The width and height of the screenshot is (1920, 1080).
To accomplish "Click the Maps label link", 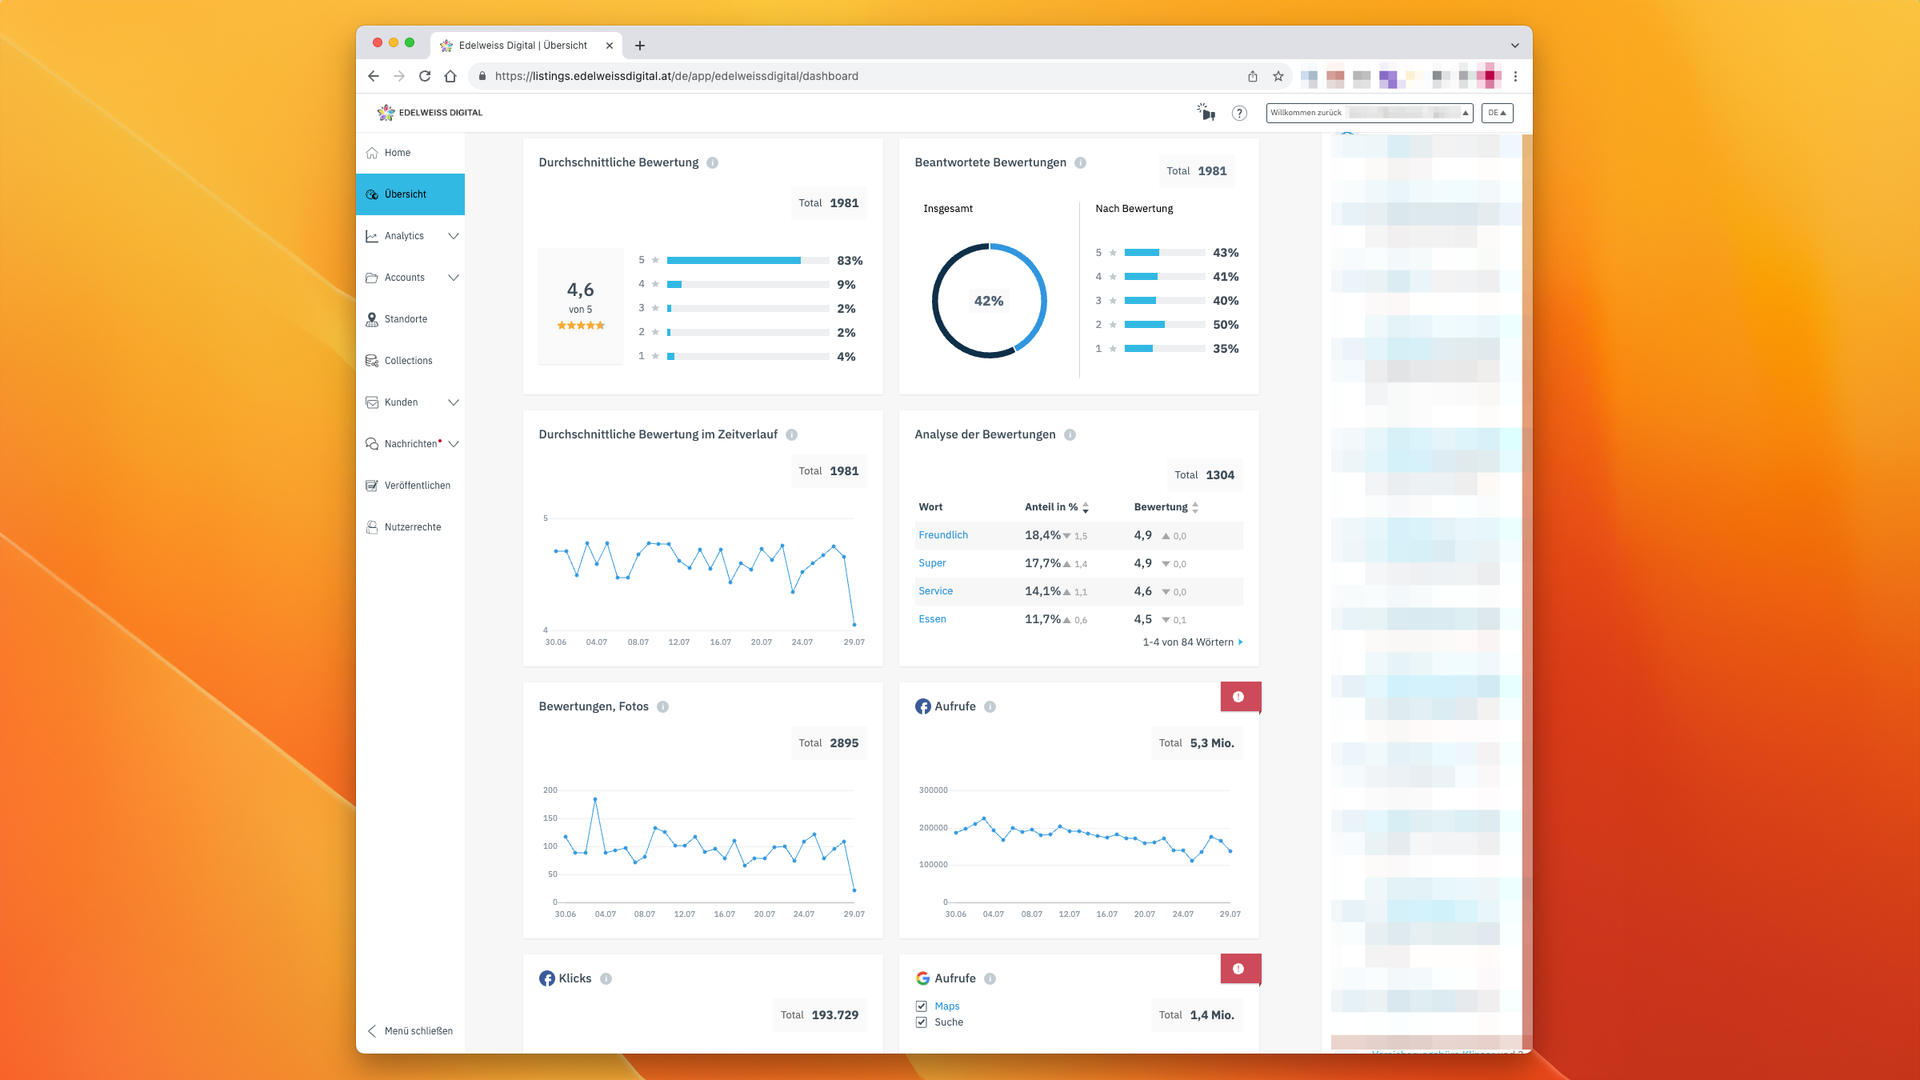I will pyautogui.click(x=947, y=1006).
